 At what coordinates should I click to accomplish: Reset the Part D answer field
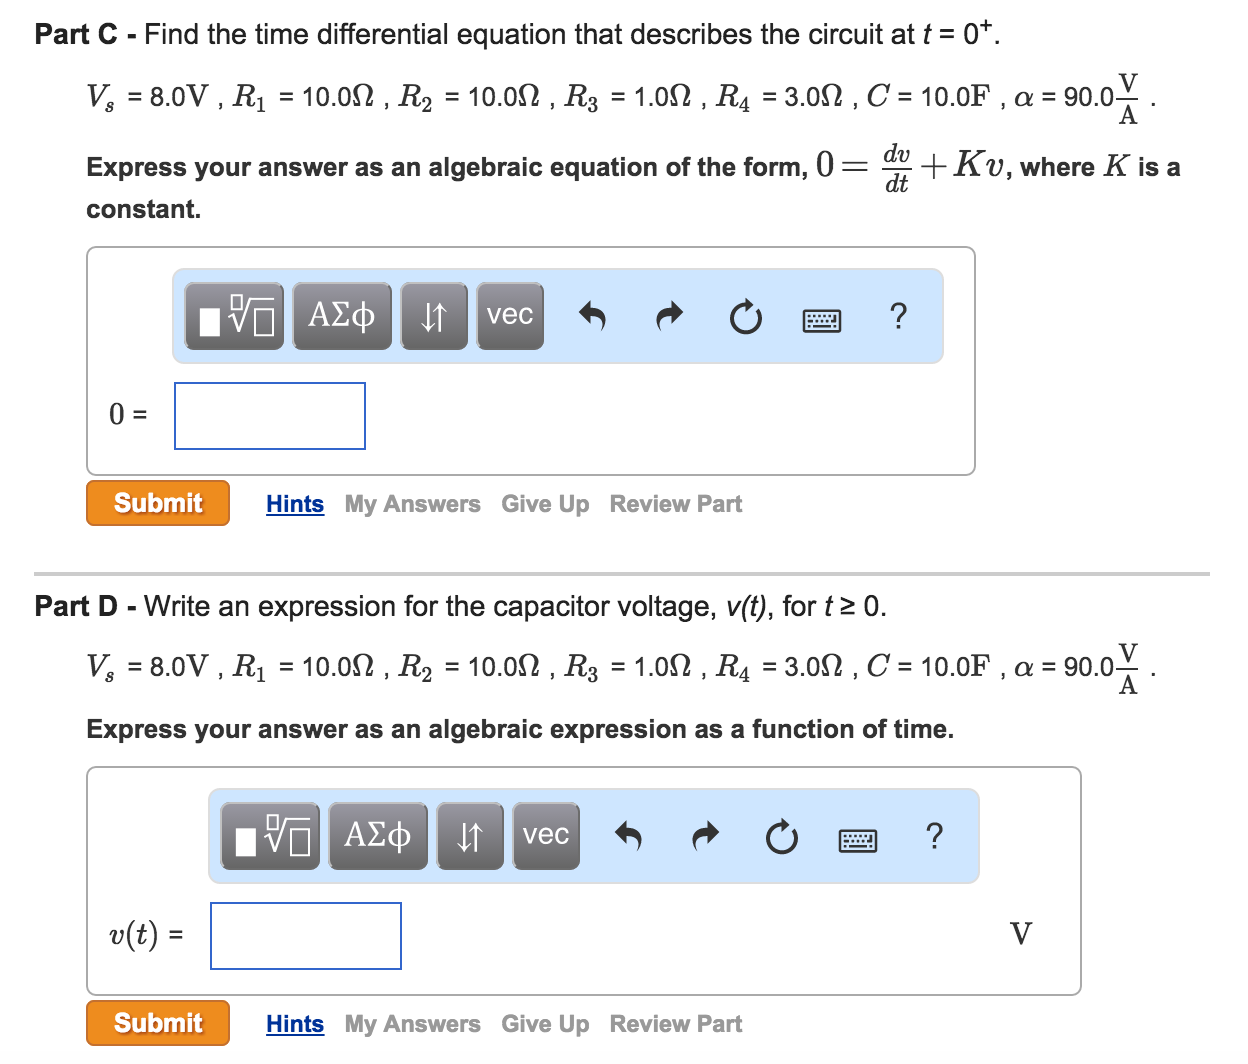click(781, 838)
